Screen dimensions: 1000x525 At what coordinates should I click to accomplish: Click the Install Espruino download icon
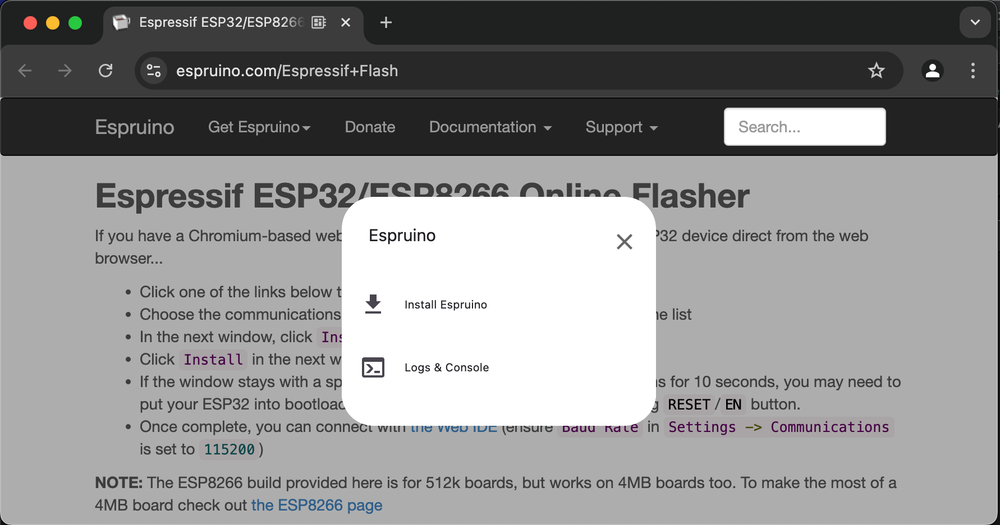tap(373, 304)
